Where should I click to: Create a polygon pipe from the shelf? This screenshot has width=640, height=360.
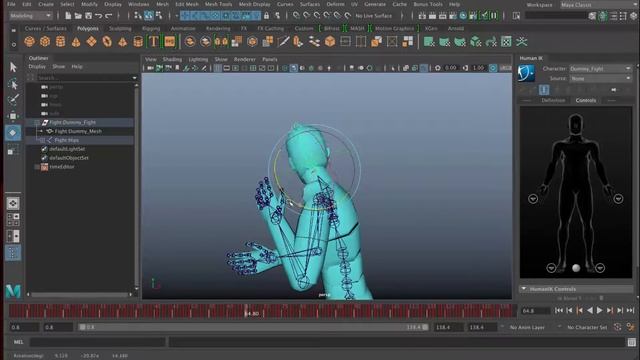coord(138,41)
